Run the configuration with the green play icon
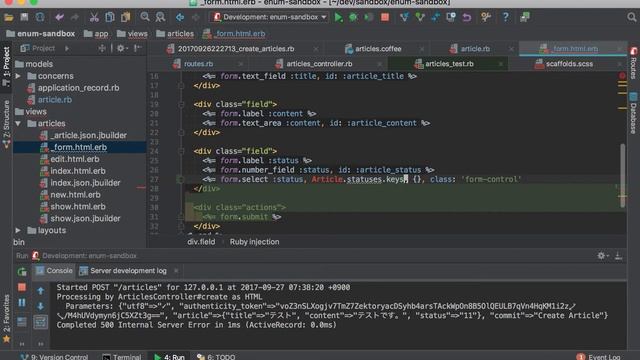The image size is (640, 360). tap(338, 17)
